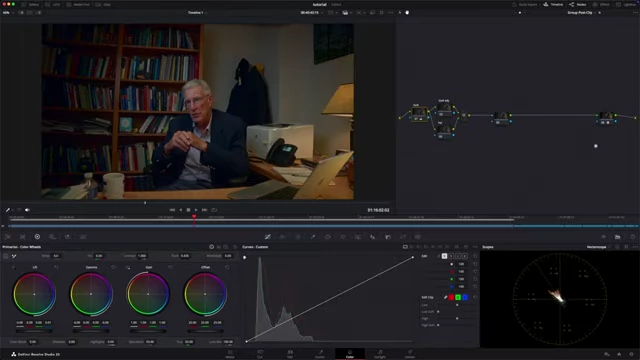Switch to the Fairlight page tab
The image size is (640, 360).
[380, 354]
